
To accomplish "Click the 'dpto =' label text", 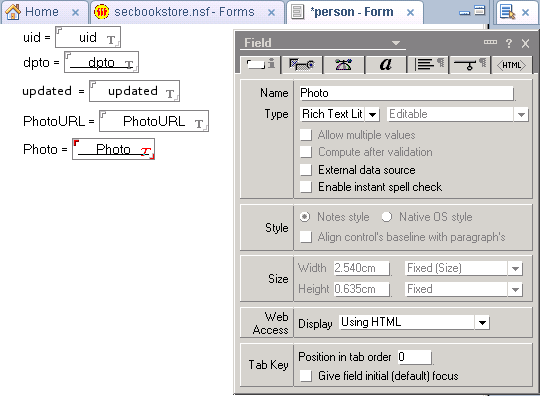I will [x=41, y=63].
